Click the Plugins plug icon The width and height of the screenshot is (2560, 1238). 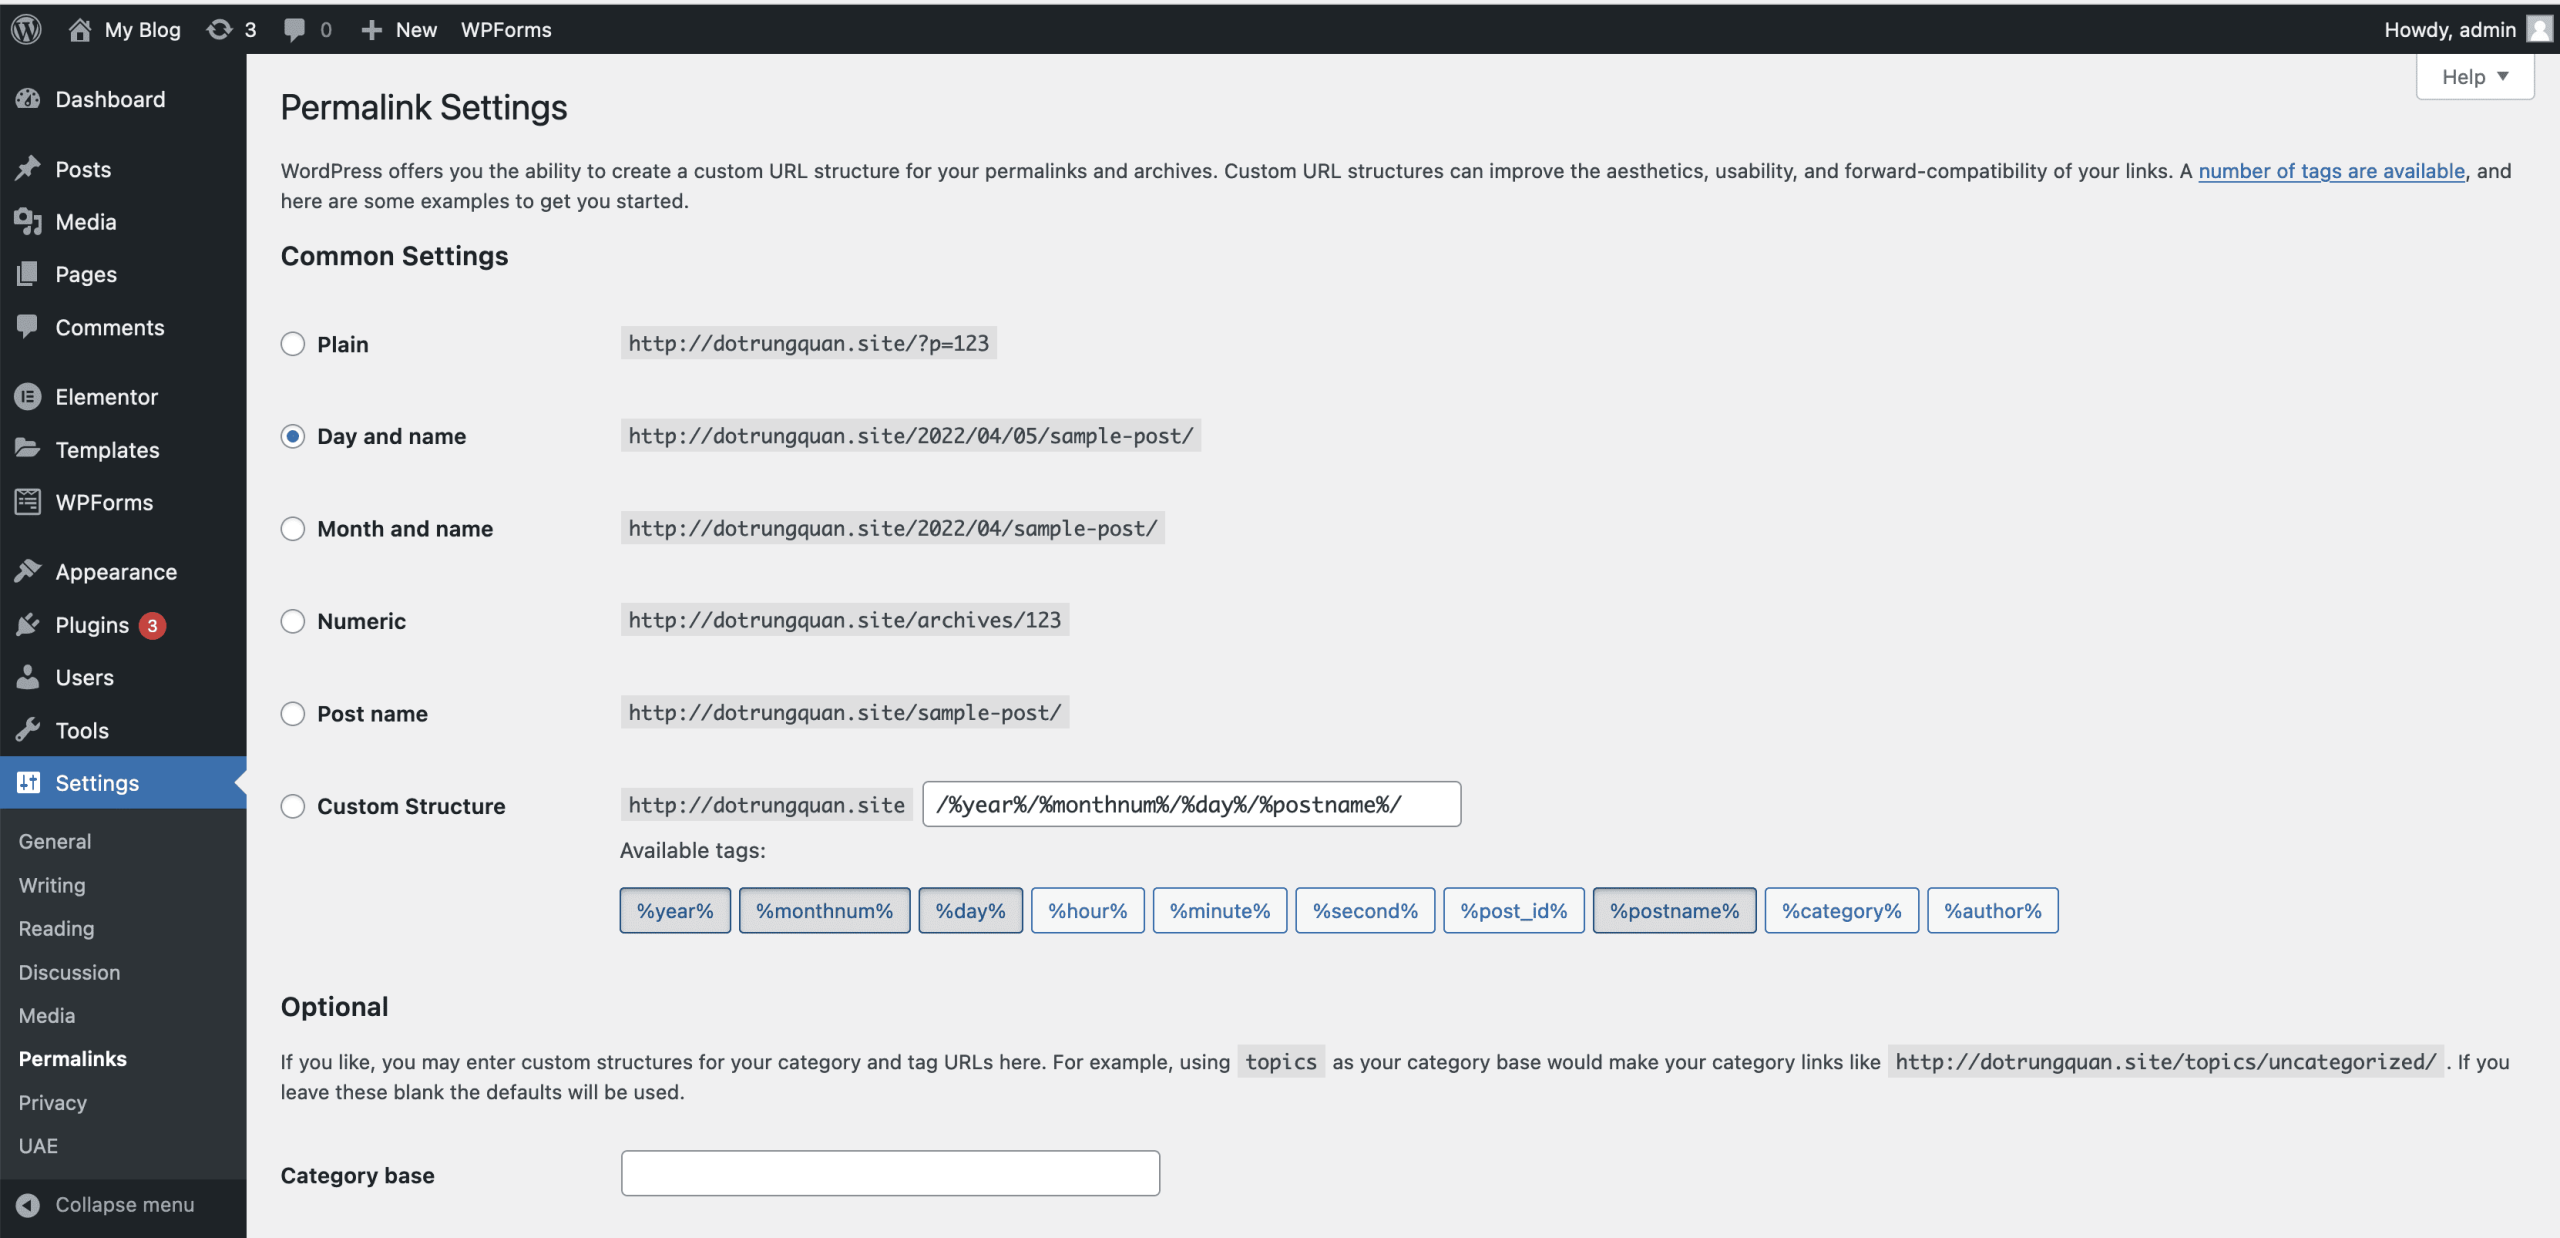(28, 625)
